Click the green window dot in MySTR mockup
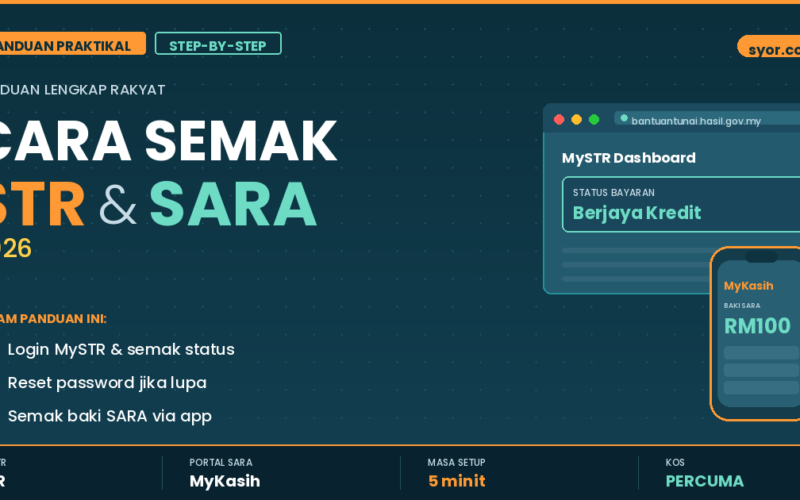Screen dimensions: 800x500 [594, 119]
